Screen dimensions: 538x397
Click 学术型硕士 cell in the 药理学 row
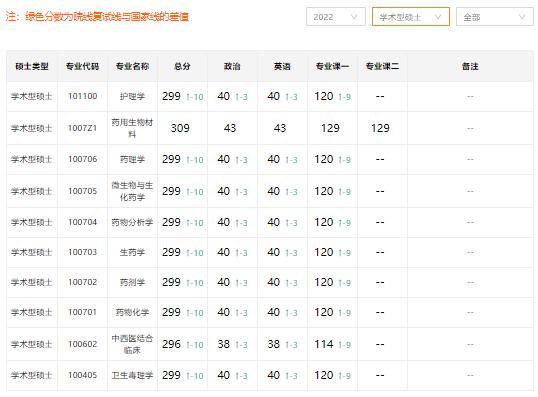[x=32, y=159]
